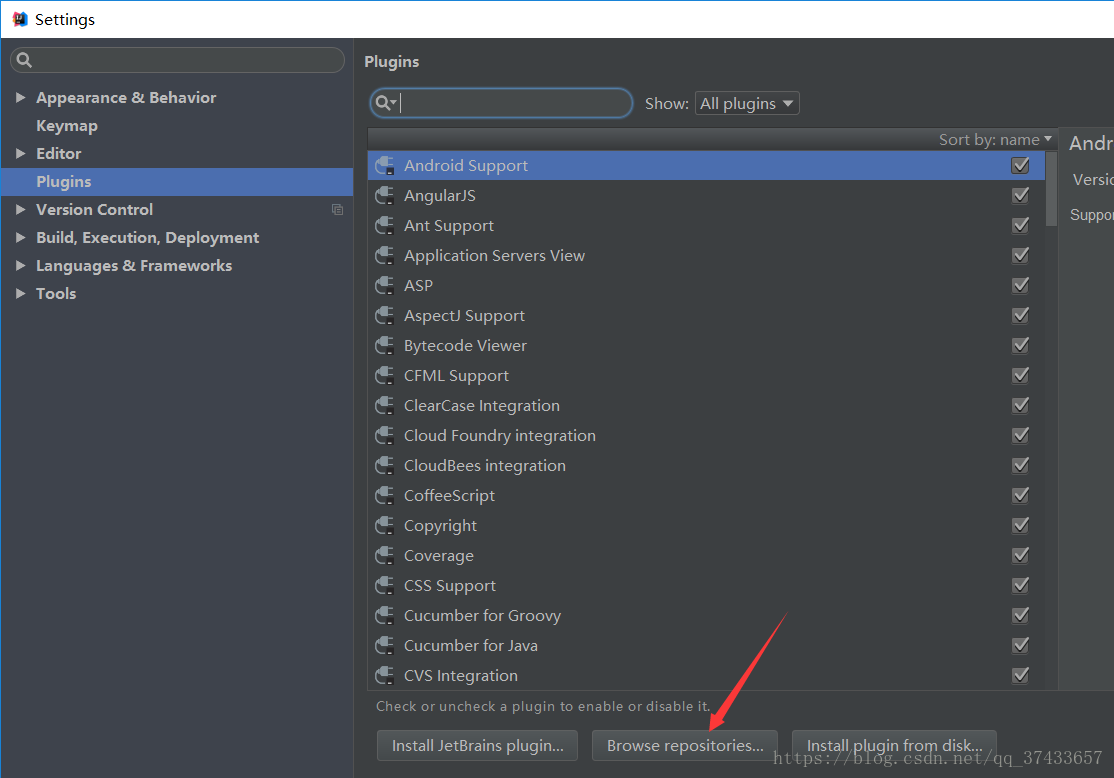
Task: Uncheck the Coverage plugin checkbox
Action: 1020,555
